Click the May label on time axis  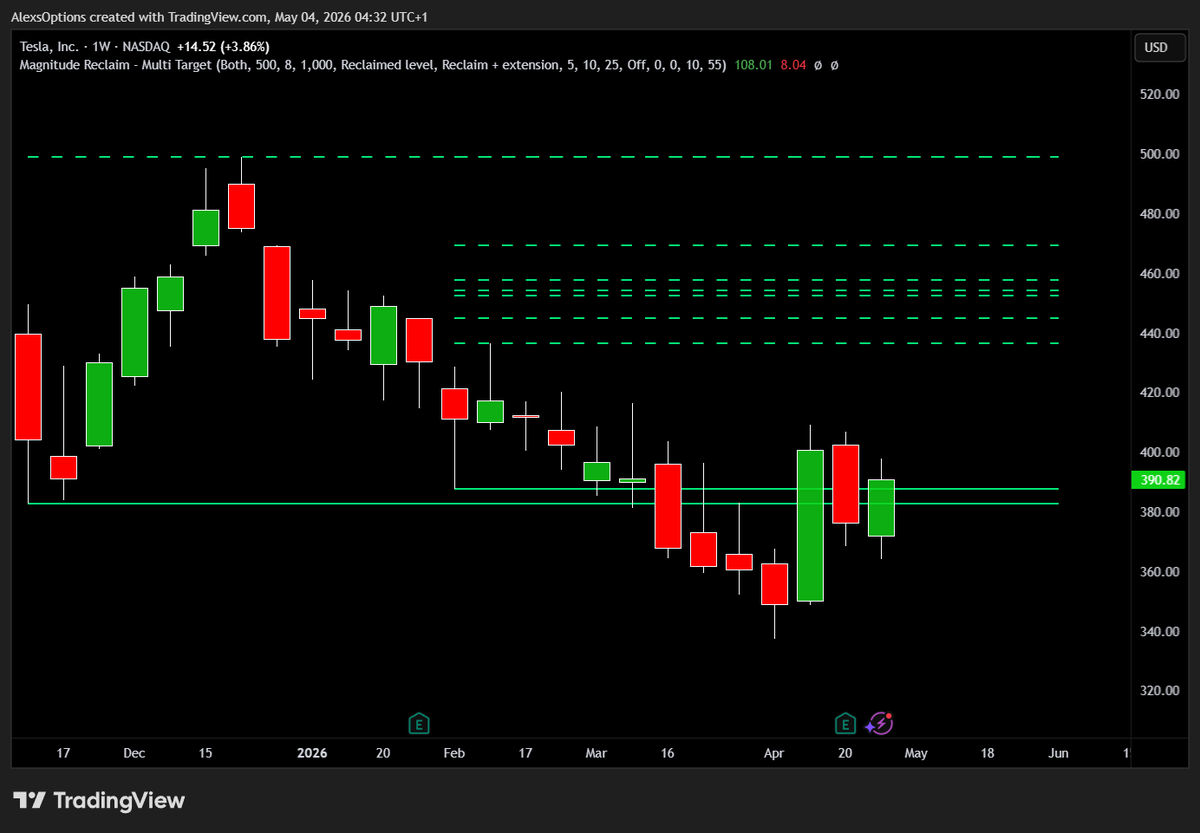[x=917, y=753]
